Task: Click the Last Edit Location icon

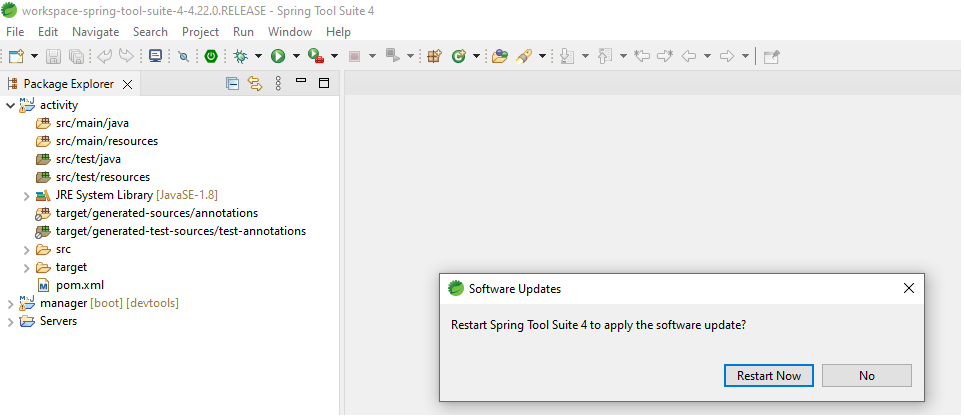Action: click(642, 56)
